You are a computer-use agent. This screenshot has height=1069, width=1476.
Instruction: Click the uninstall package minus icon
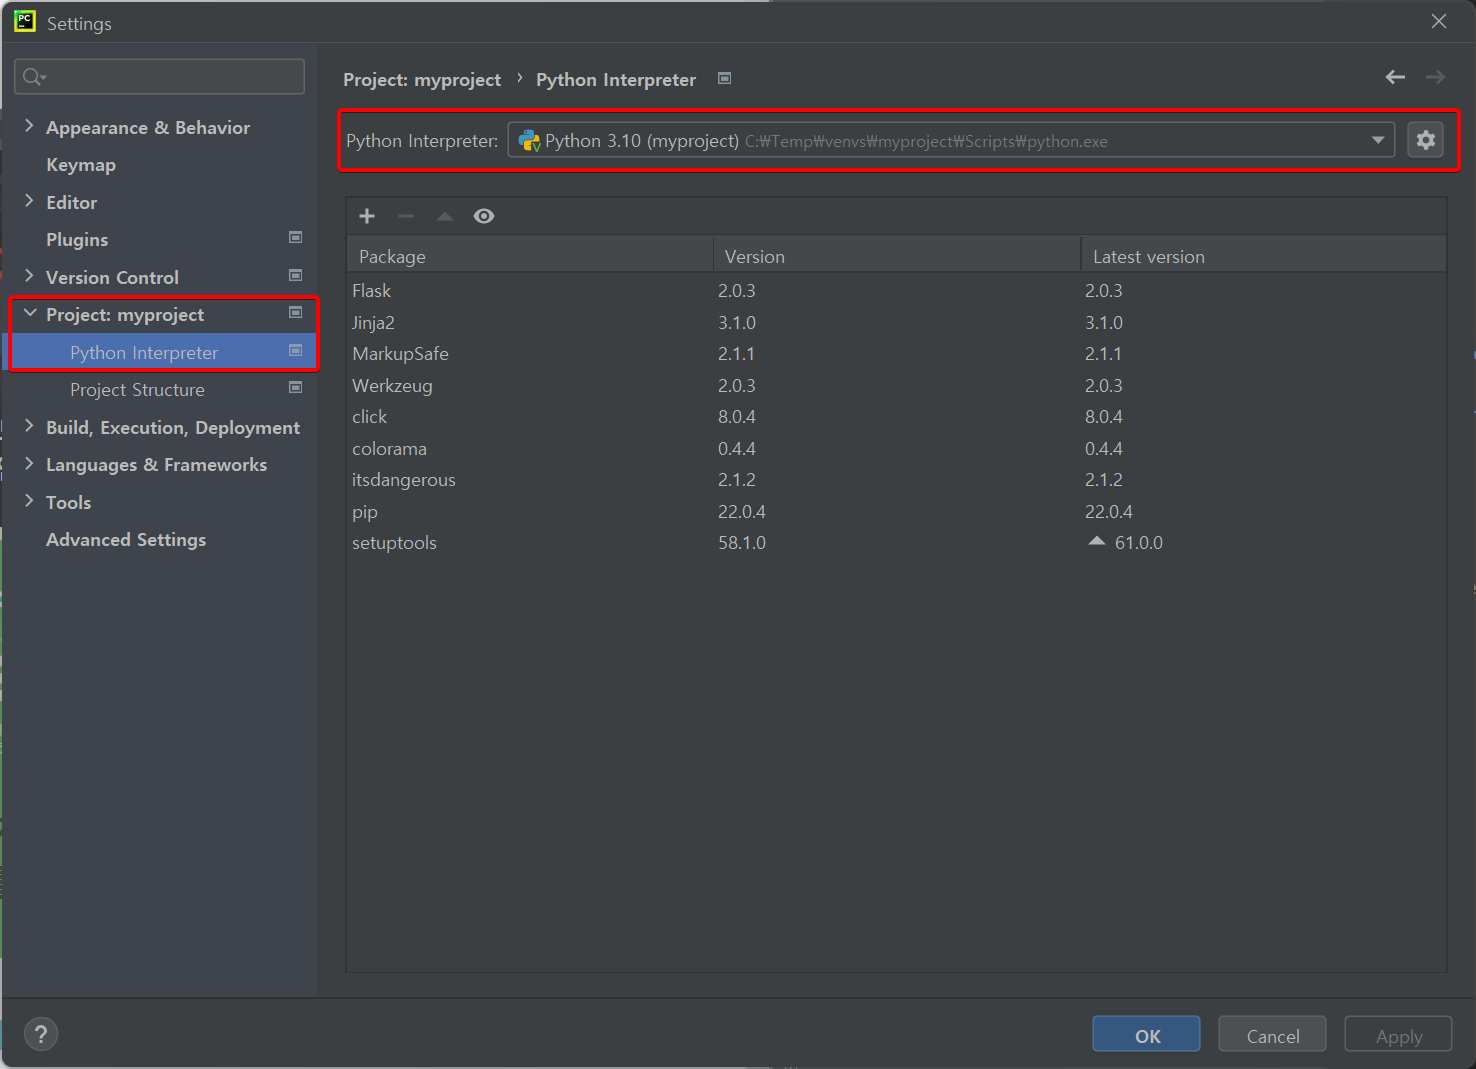[406, 216]
